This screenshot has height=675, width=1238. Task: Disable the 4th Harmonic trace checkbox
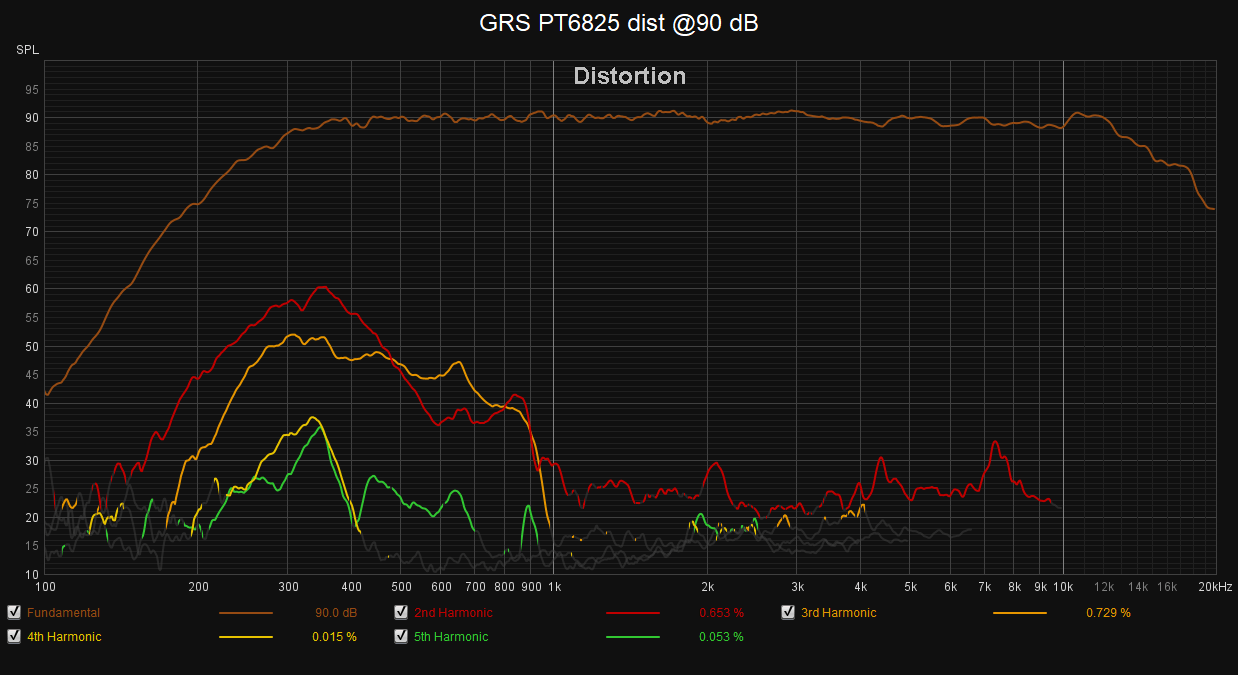tap(14, 636)
